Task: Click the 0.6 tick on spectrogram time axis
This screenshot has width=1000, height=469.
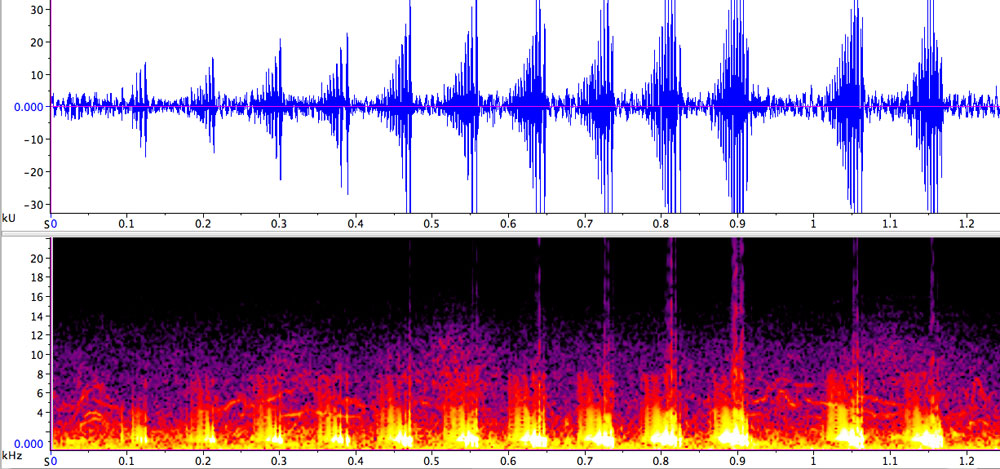Action: click(508, 460)
